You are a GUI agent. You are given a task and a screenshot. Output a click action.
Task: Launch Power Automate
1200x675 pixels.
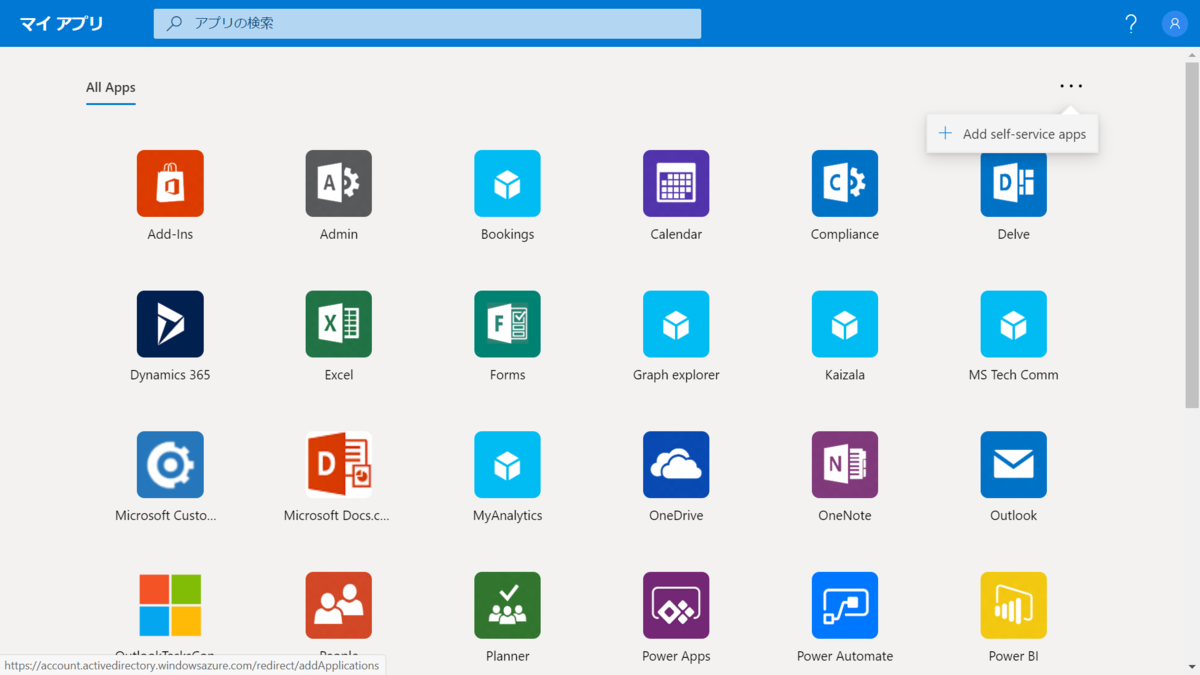pyautogui.click(x=845, y=606)
